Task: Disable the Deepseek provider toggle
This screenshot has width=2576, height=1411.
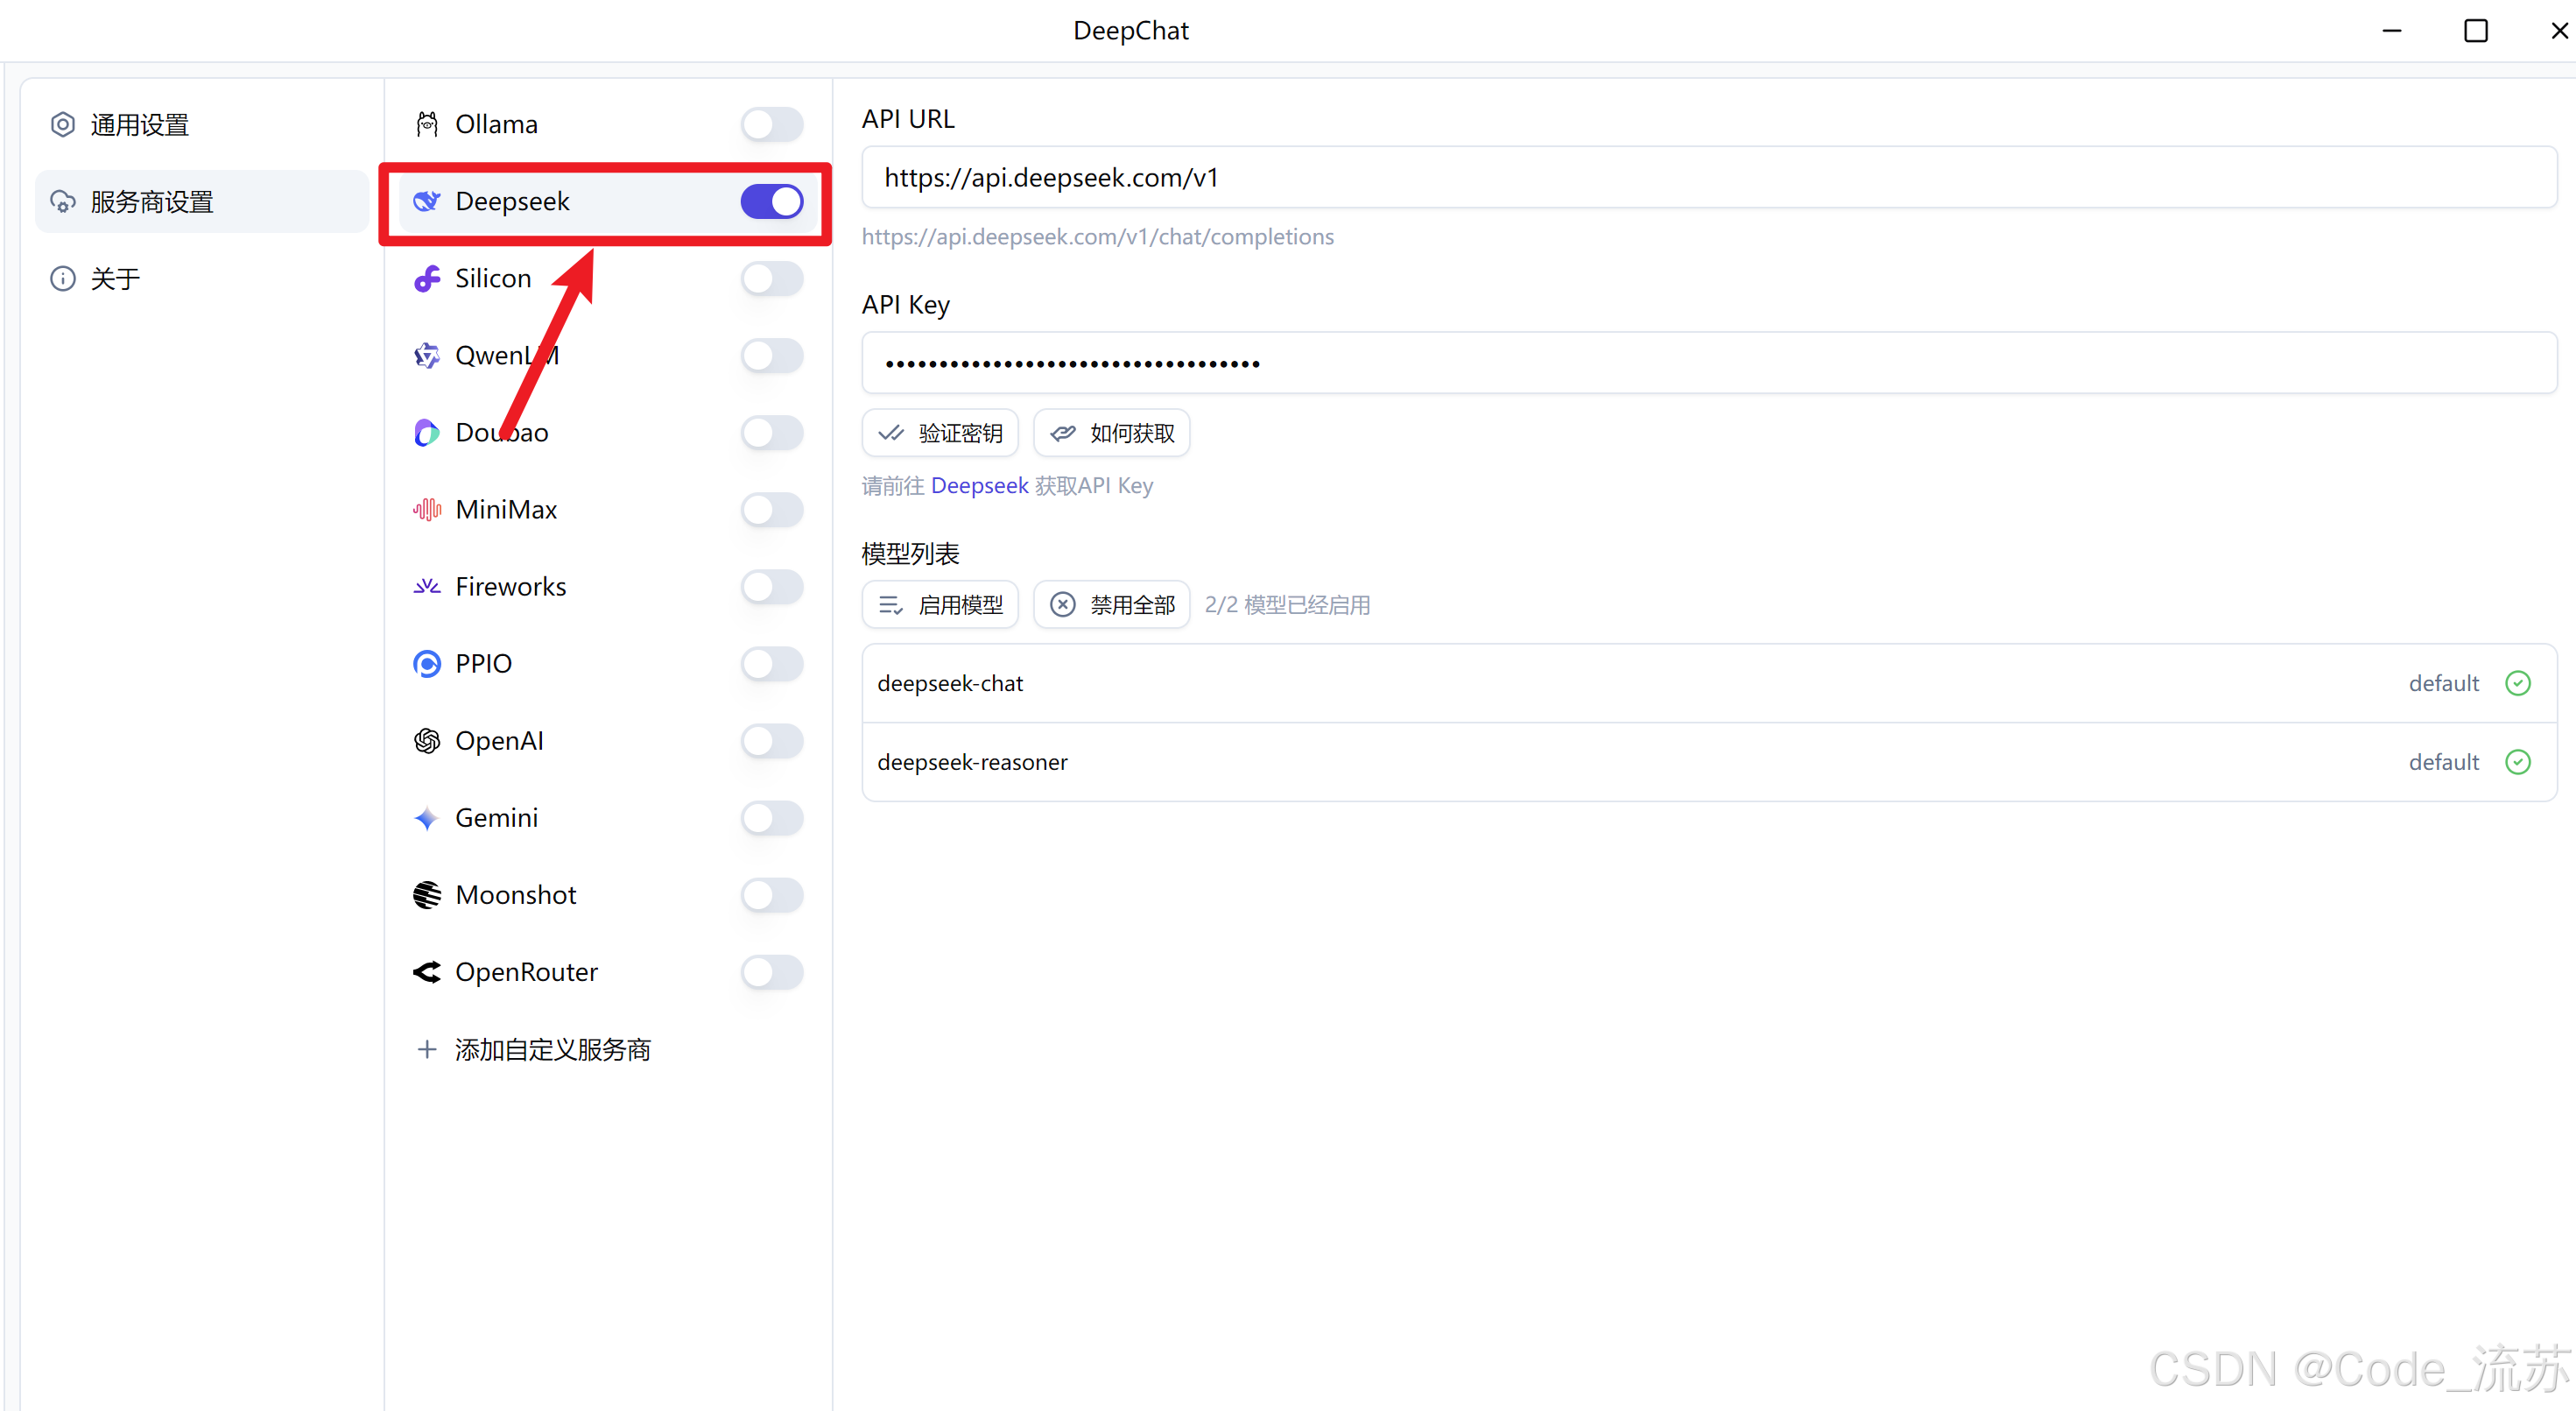Action: point(771,201)
